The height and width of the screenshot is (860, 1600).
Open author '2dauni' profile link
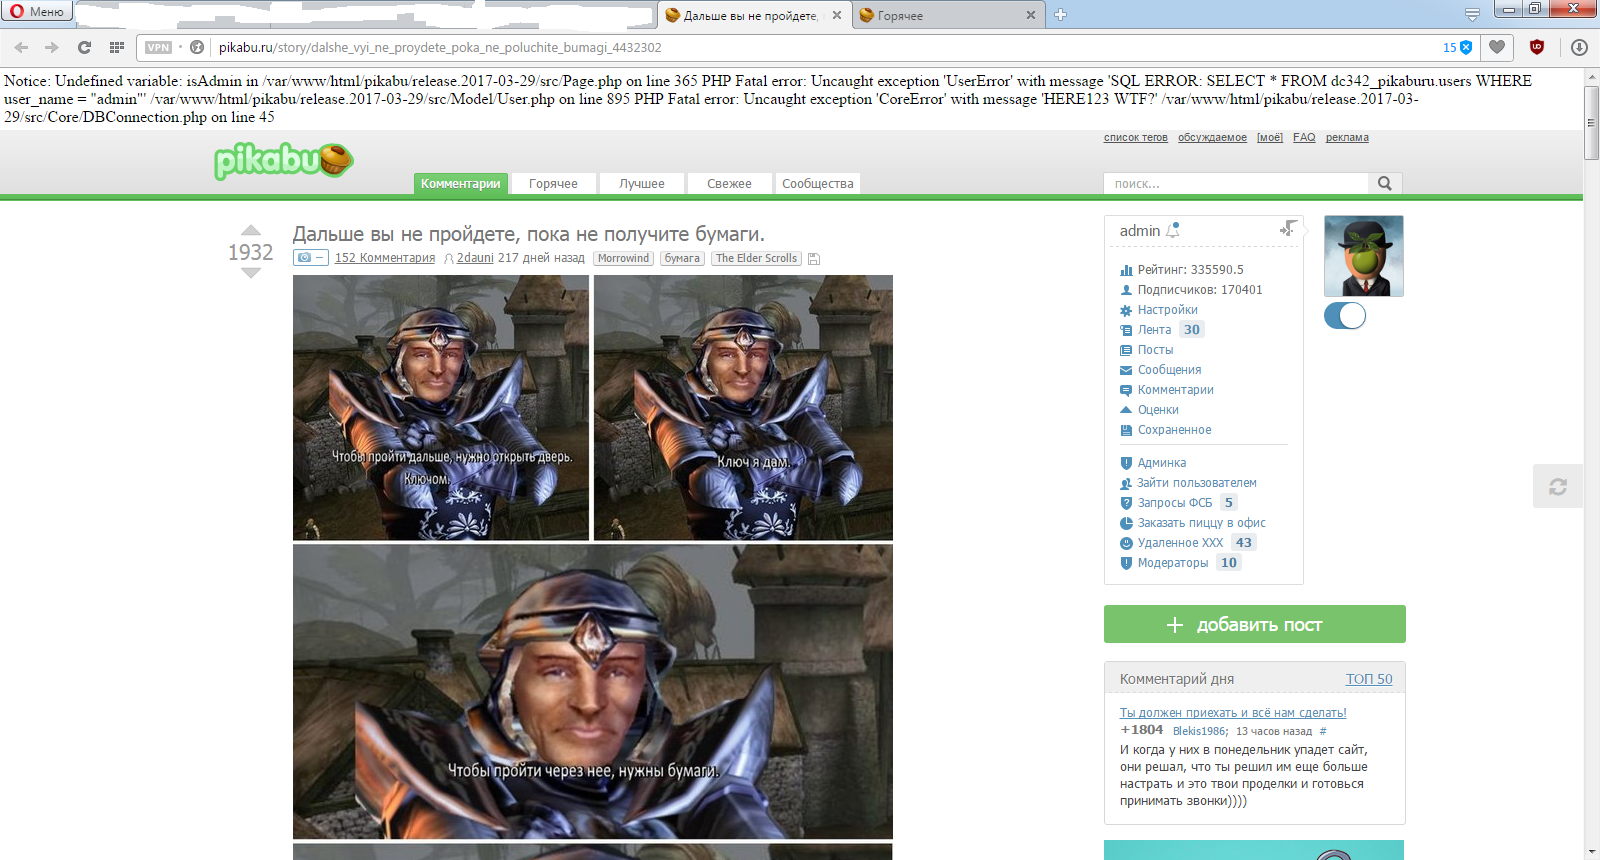tap(475, 258)
